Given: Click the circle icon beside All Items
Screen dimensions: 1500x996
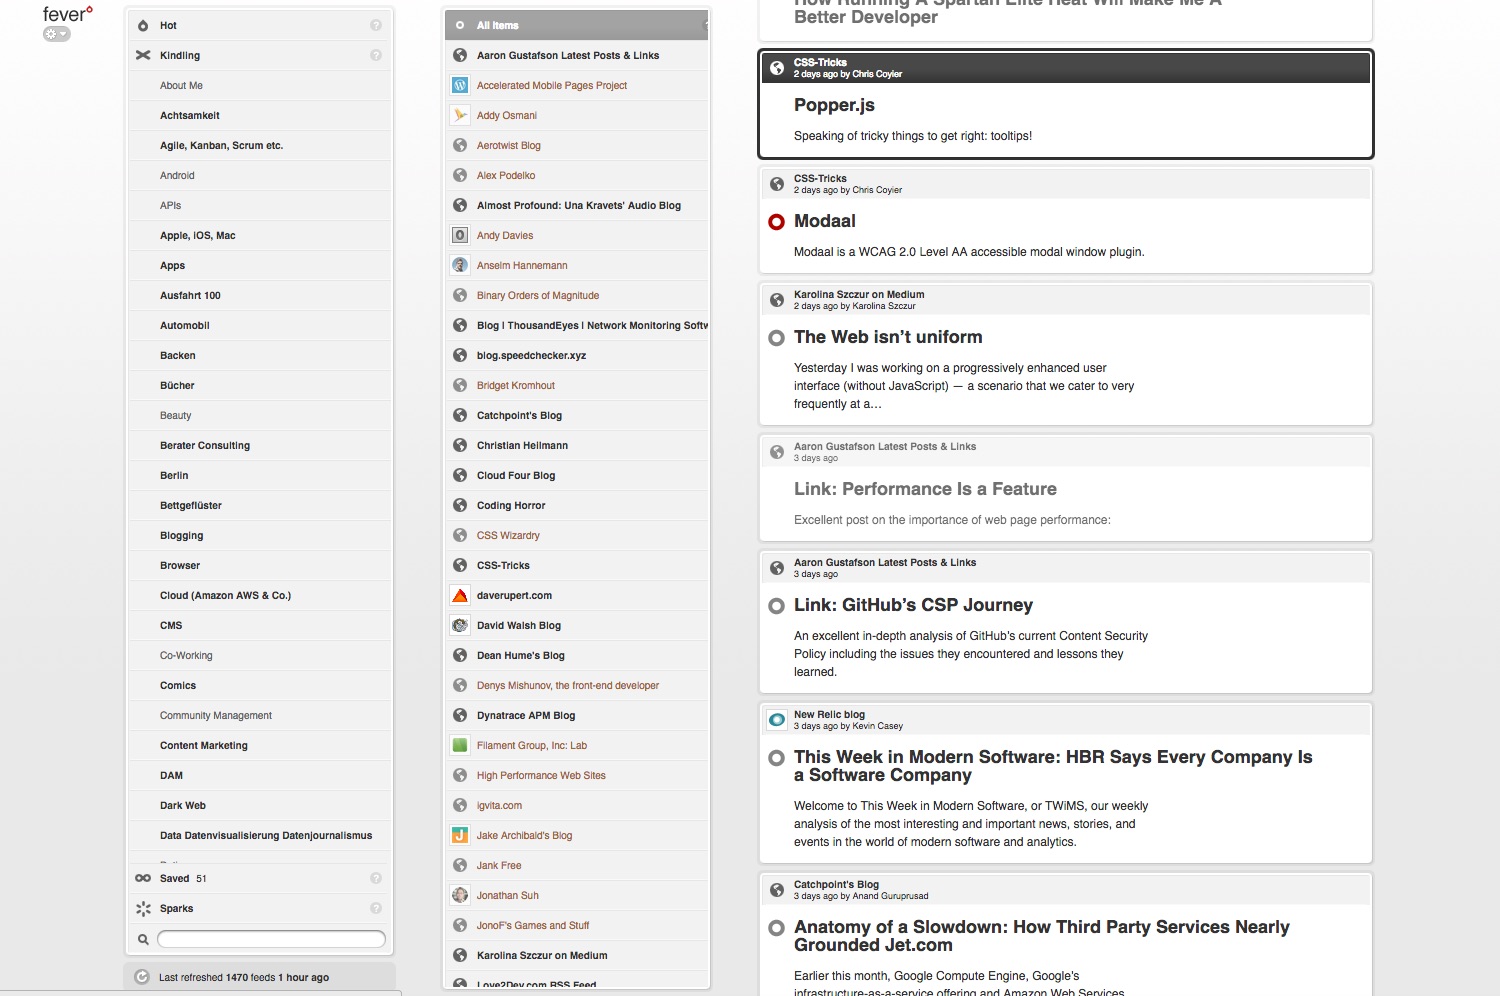Looking at the screenshot, I should 460,25.
